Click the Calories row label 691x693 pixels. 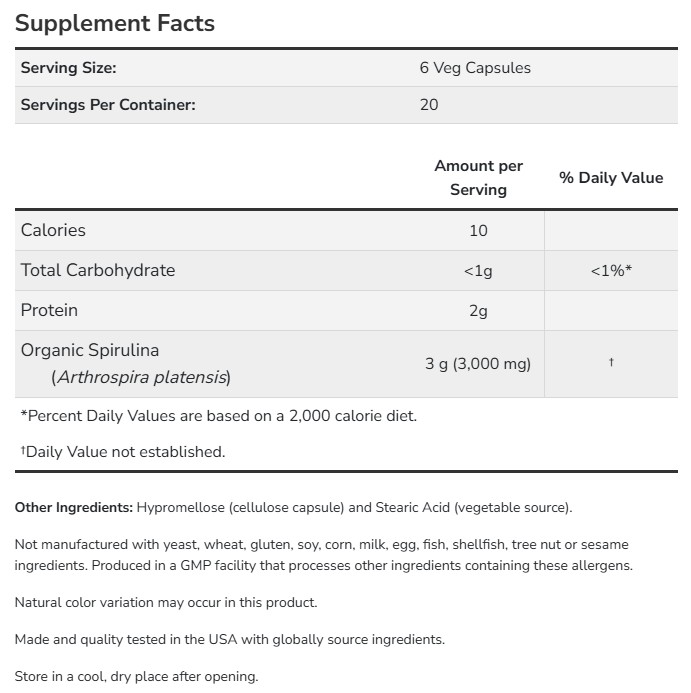click(53, 230)
